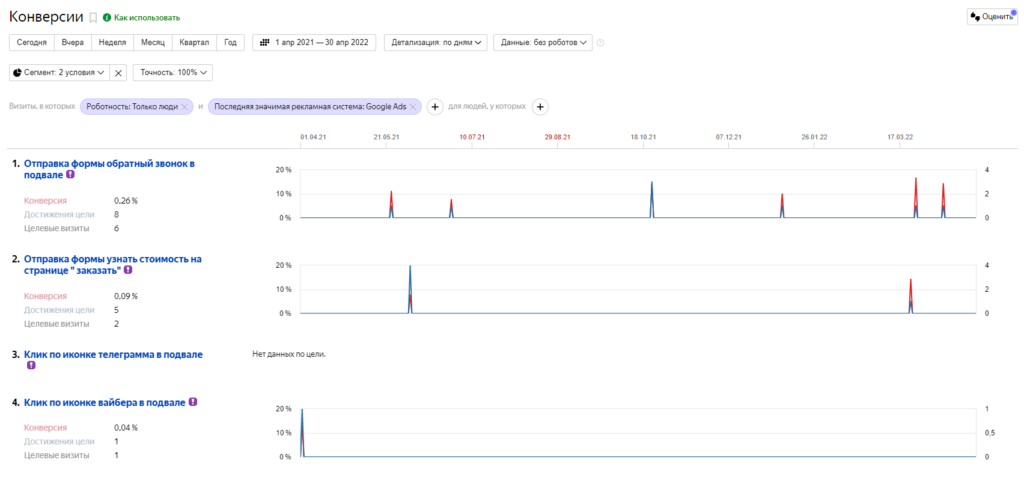The image size is (1024, 481).
Task: Click purple info icon of telegram goal
Action: [31, 365]
